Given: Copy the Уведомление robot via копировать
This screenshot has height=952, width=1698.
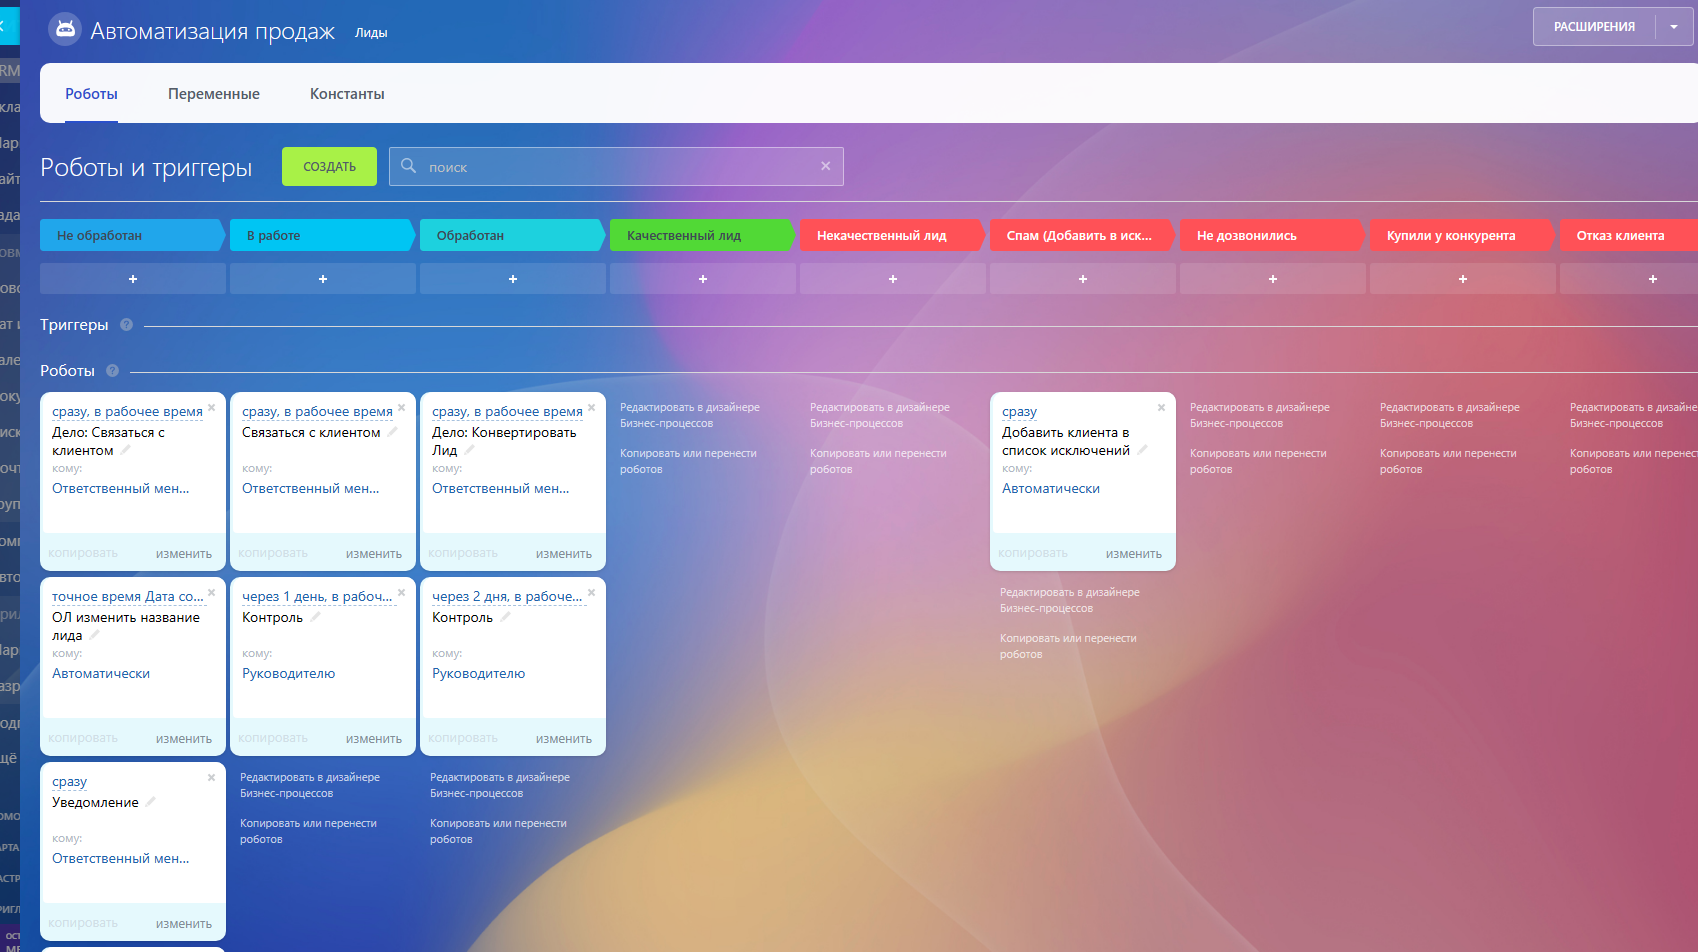Looking at the screenshot, I should point(83,923).
